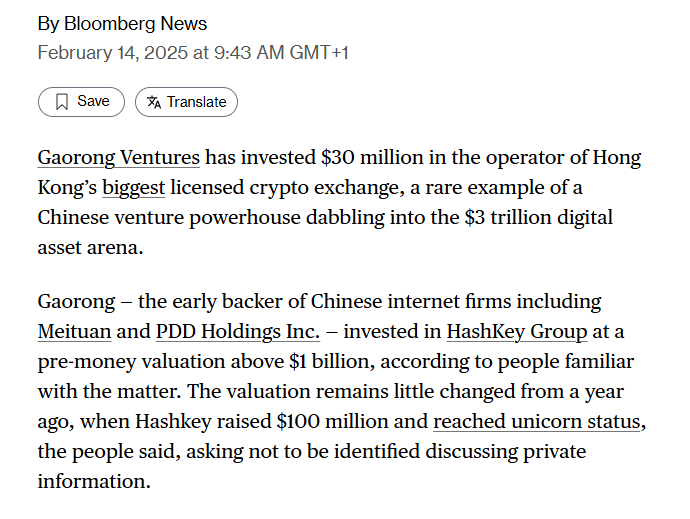Click the bookmark icon inside Save
This screenshot has width=690, height=519.
62,102
